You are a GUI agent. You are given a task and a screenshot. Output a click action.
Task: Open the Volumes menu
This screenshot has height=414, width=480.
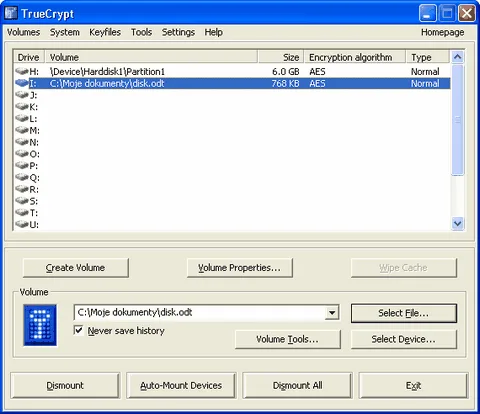click(23, 32)
